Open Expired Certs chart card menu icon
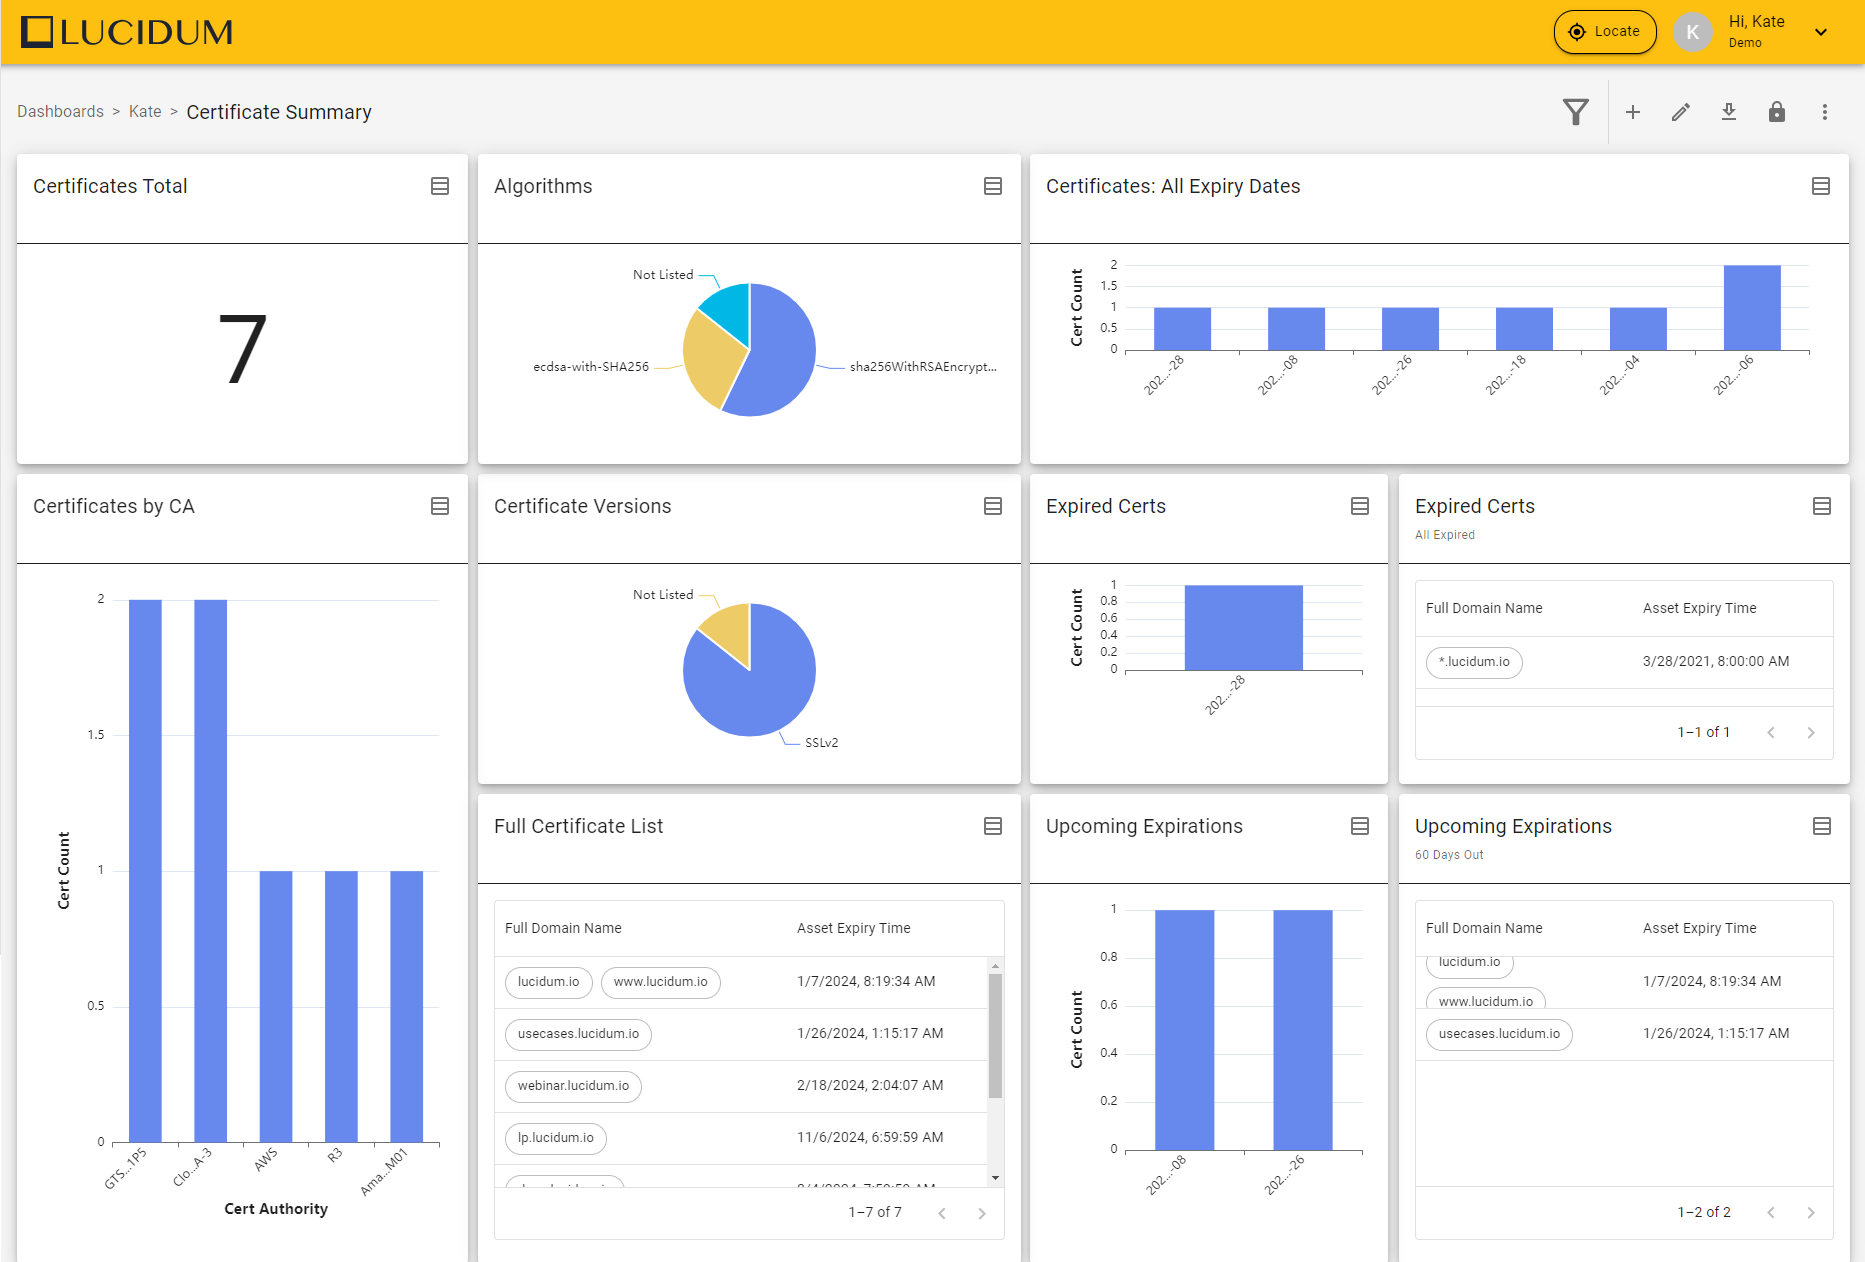The height and width of the screenshot is (1262, 1865). coord(1360,506)
